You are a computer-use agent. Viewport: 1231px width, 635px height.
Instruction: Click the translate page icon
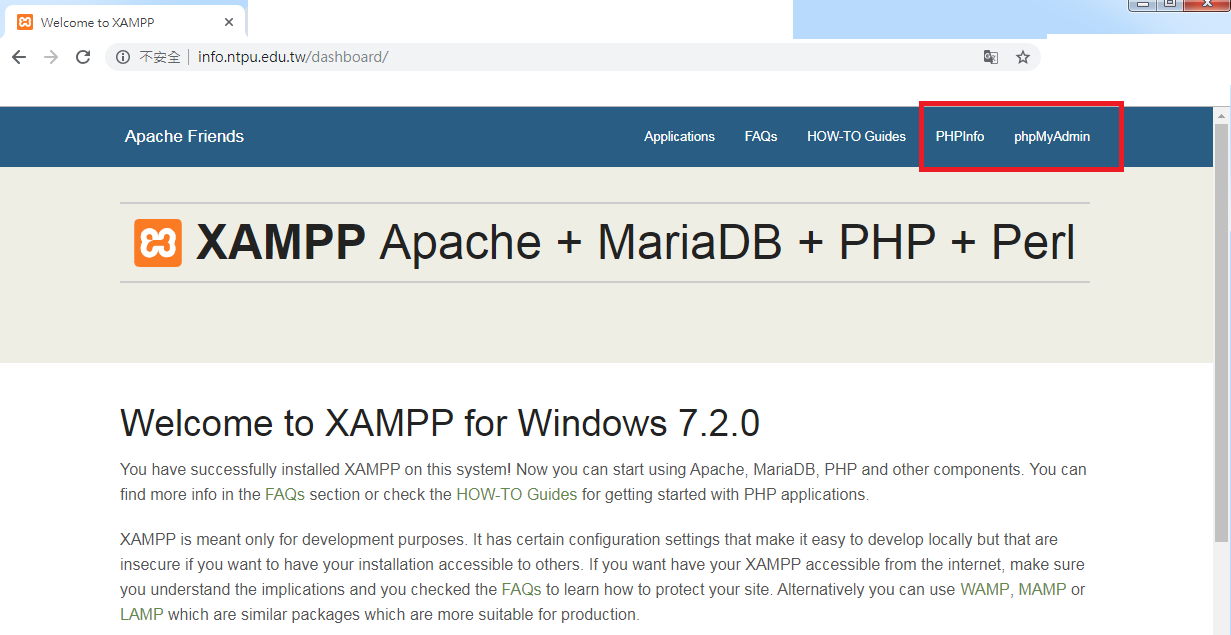991,57
